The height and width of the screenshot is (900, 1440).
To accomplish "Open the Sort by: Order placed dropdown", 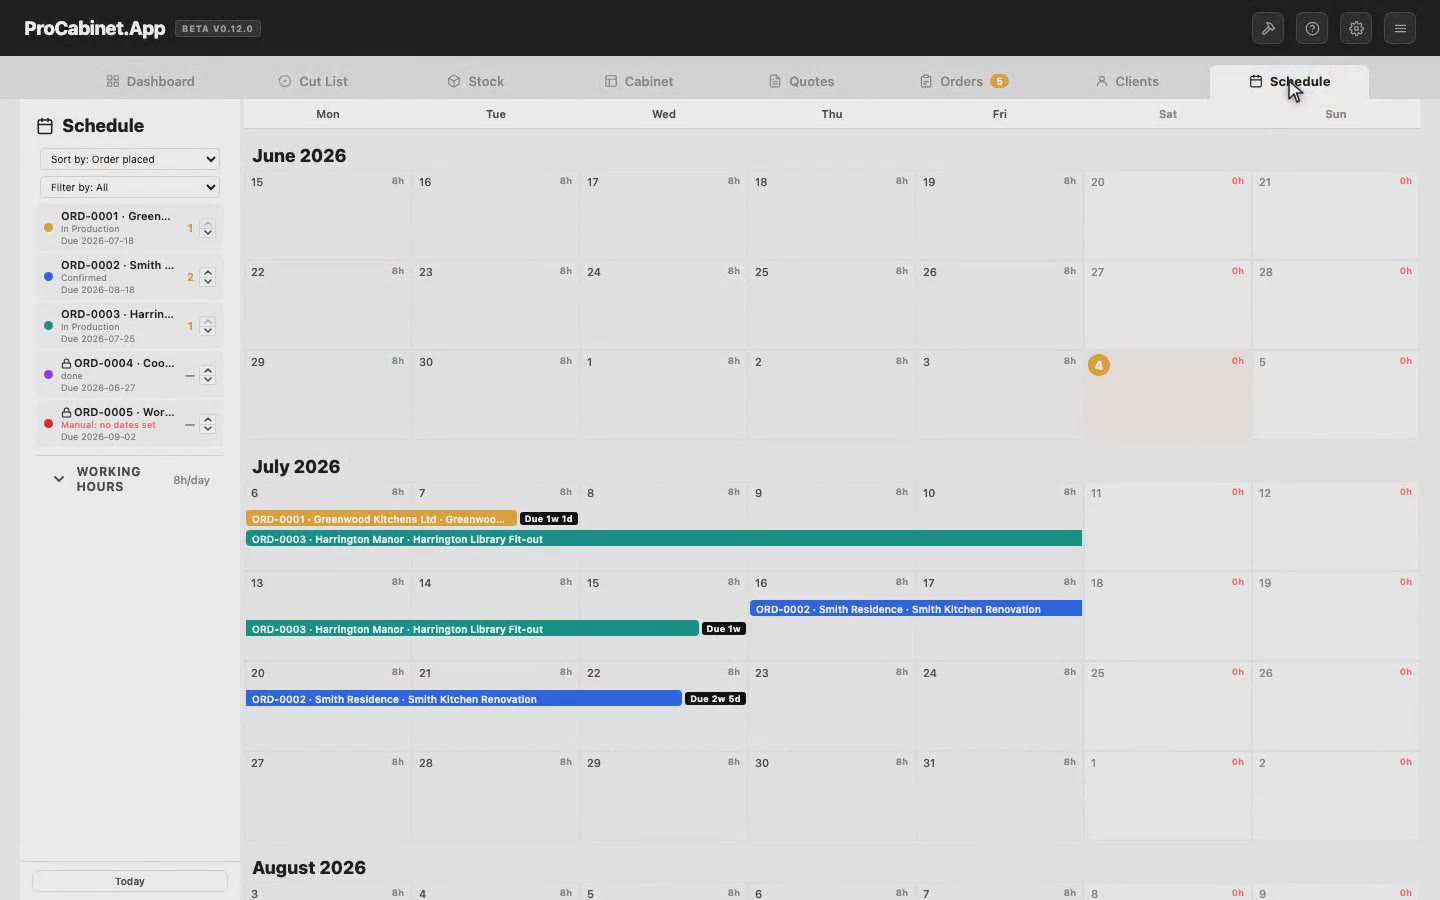I will pos(130,159).
